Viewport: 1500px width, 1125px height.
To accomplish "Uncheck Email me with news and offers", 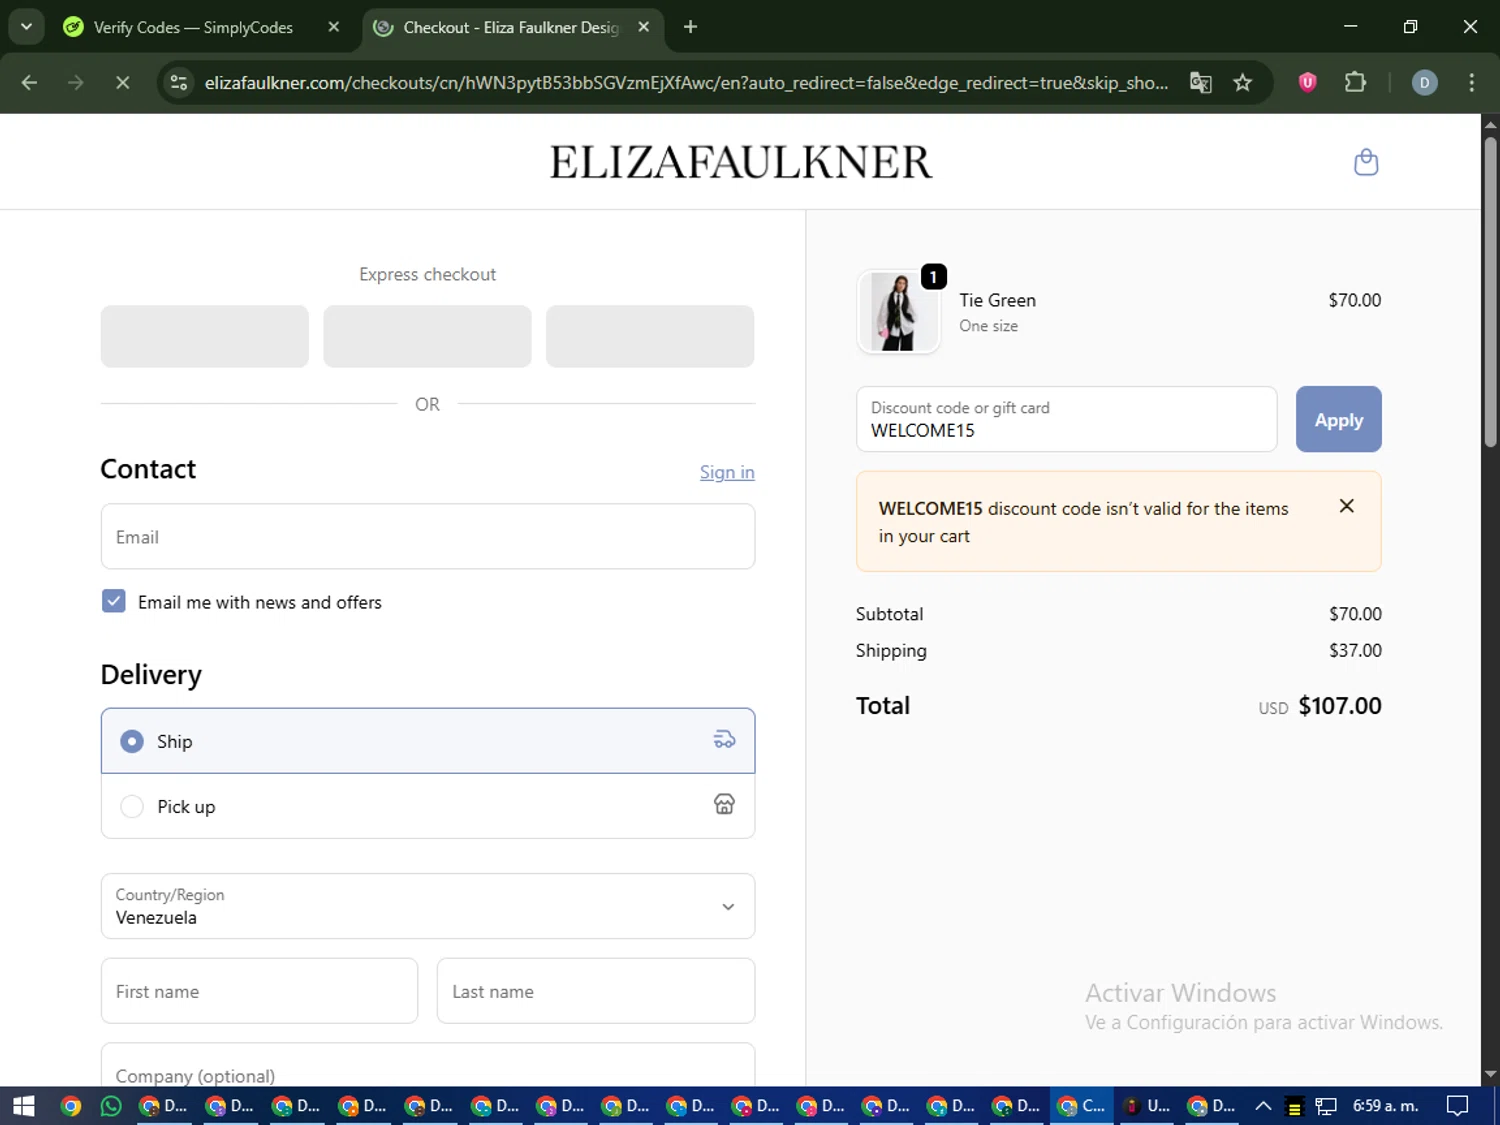I will pyautogui.click(x=114, y=601).
